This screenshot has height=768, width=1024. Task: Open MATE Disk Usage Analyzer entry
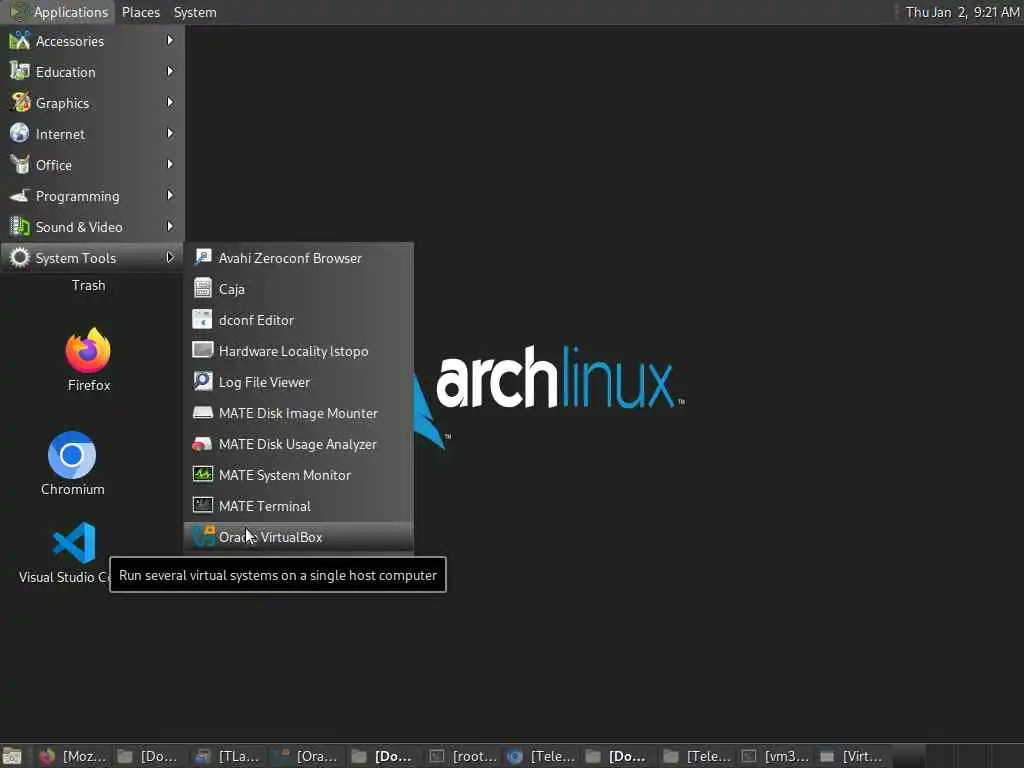point(298,444)
